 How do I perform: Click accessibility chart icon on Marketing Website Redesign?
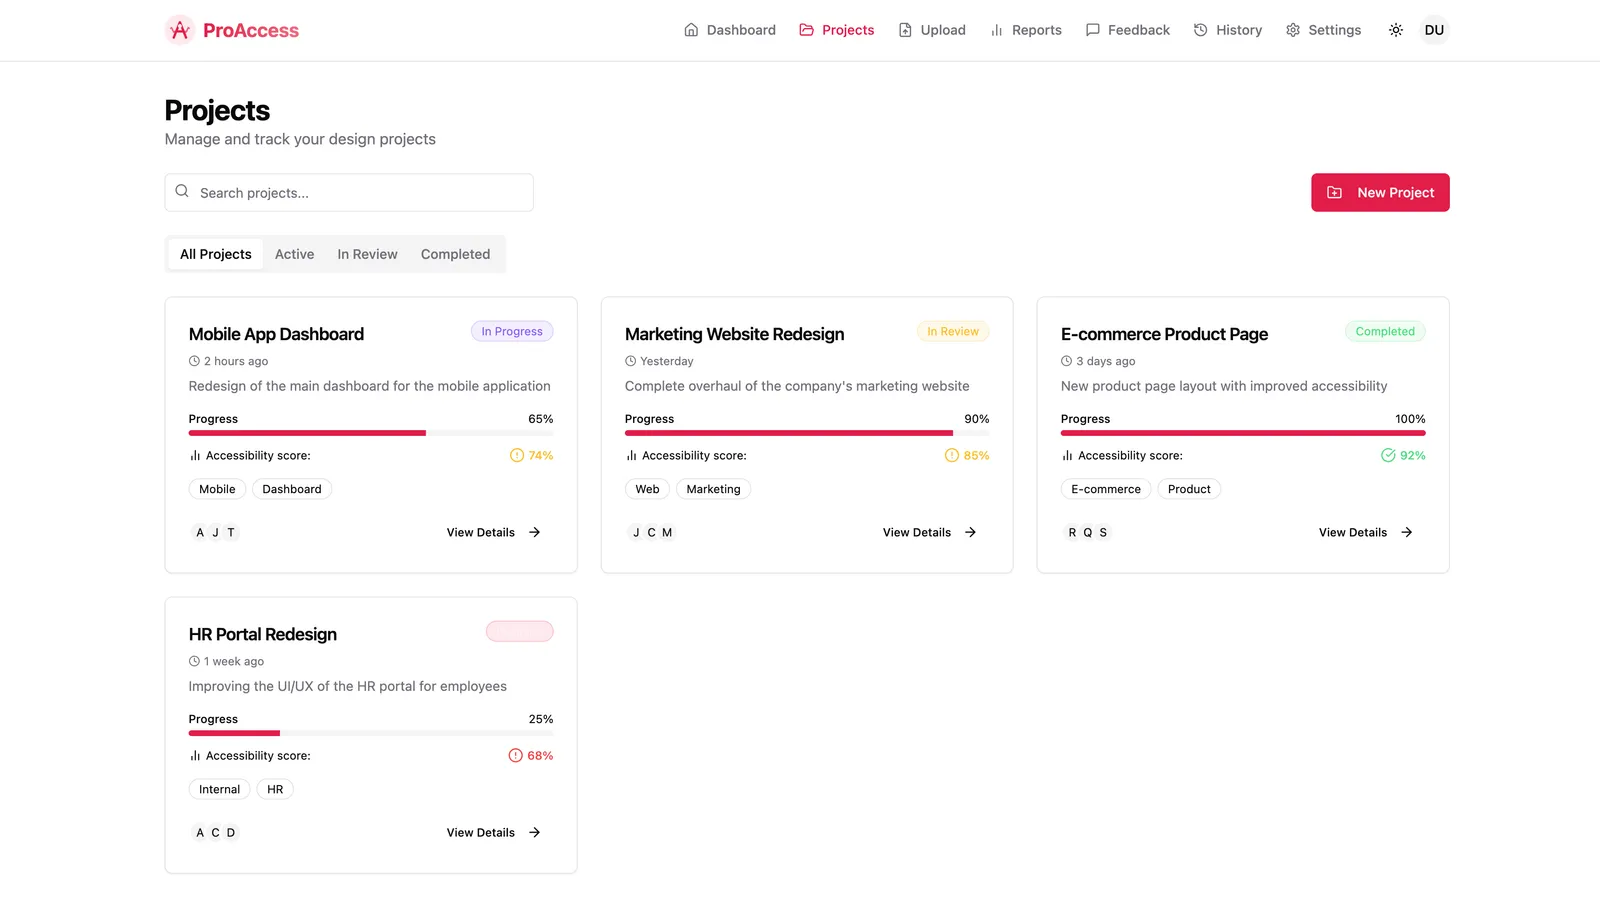click(x=631, y=455)
